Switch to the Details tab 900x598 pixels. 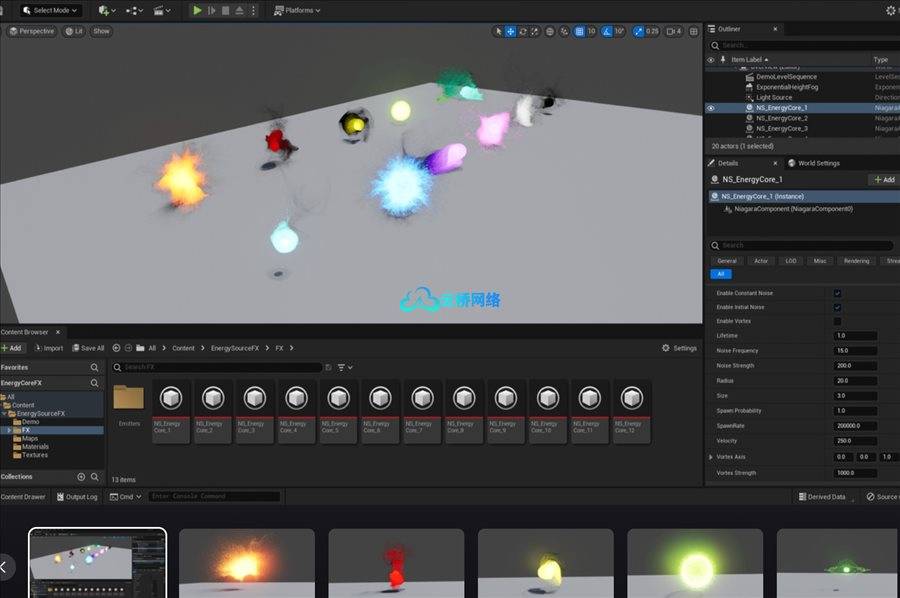[727, 164]
